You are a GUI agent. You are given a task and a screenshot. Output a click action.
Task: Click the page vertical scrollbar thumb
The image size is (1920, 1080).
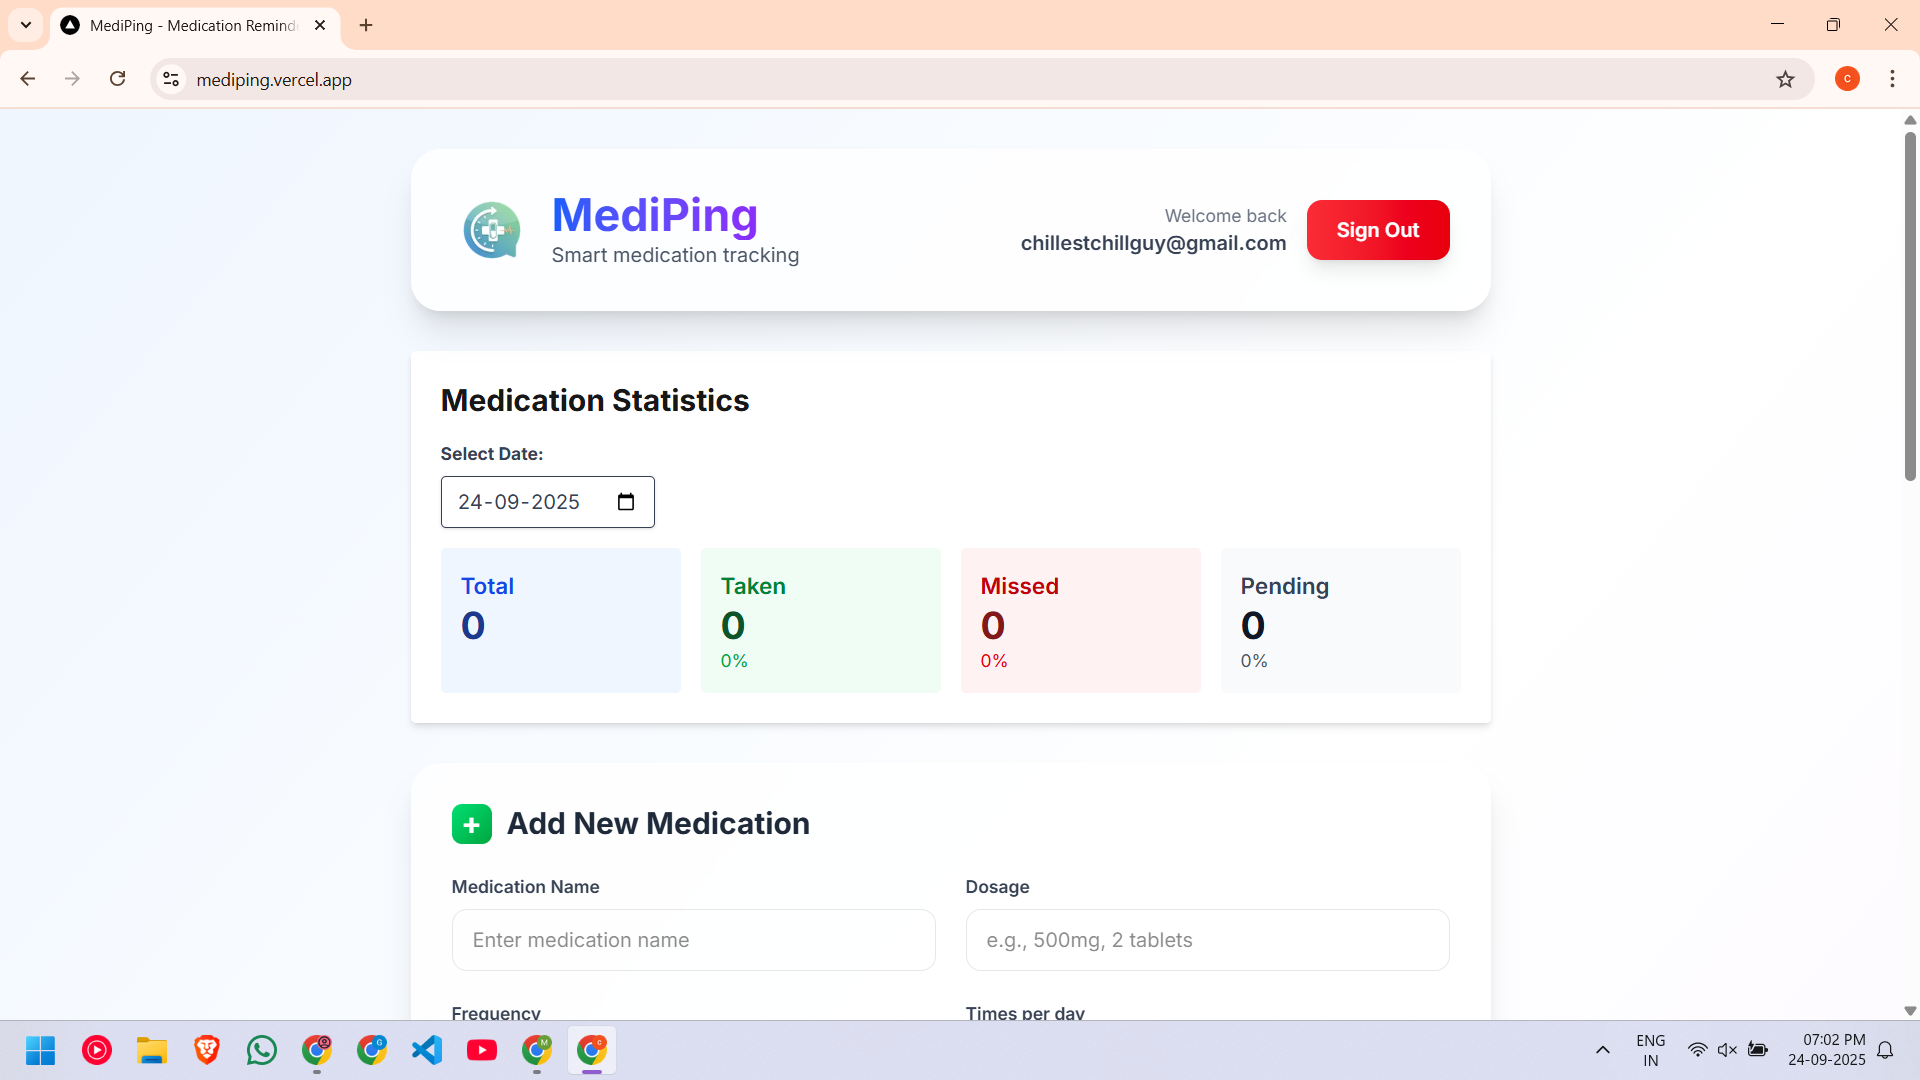click(x=1910, y=305)
